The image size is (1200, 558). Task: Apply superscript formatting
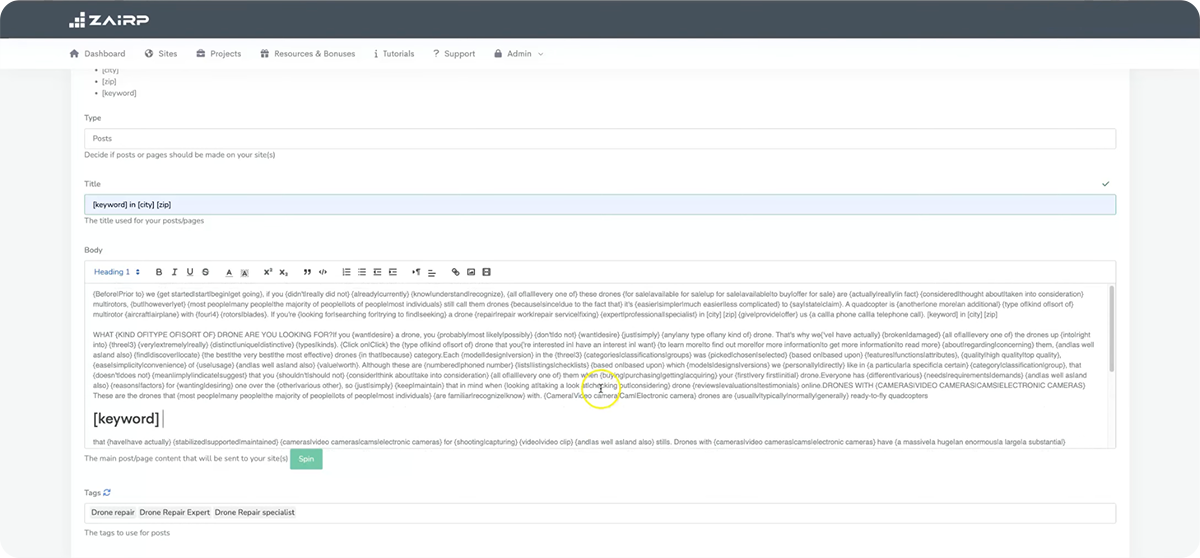pyautogui.click(x=268, y=272)
